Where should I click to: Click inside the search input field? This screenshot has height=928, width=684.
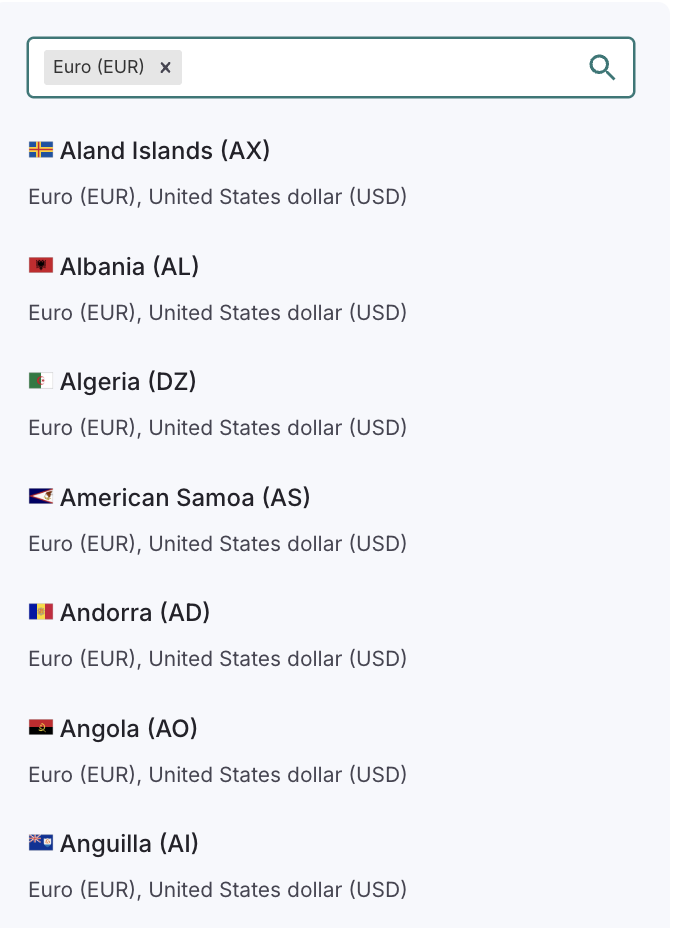pos(380,67)
